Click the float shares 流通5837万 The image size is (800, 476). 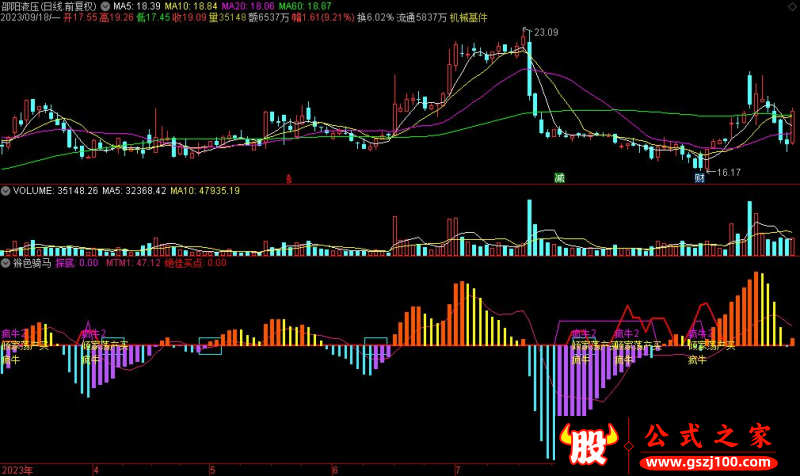[x=421, y=17]
